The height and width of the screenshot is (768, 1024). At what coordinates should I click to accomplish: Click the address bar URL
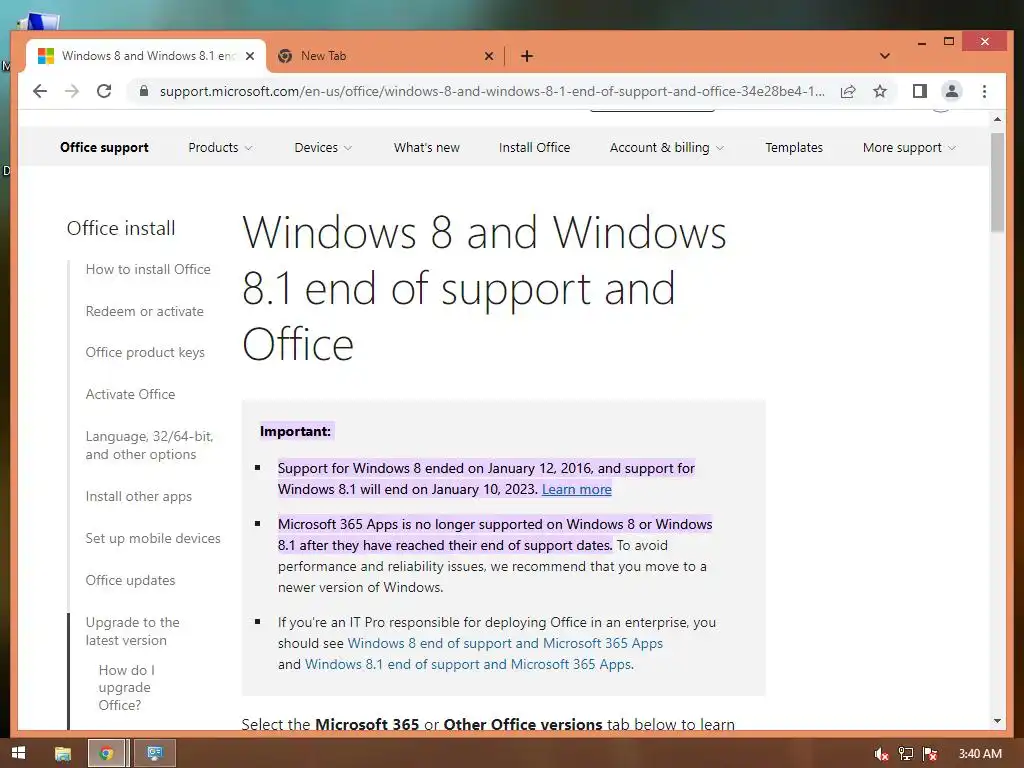tap(492, 91)
